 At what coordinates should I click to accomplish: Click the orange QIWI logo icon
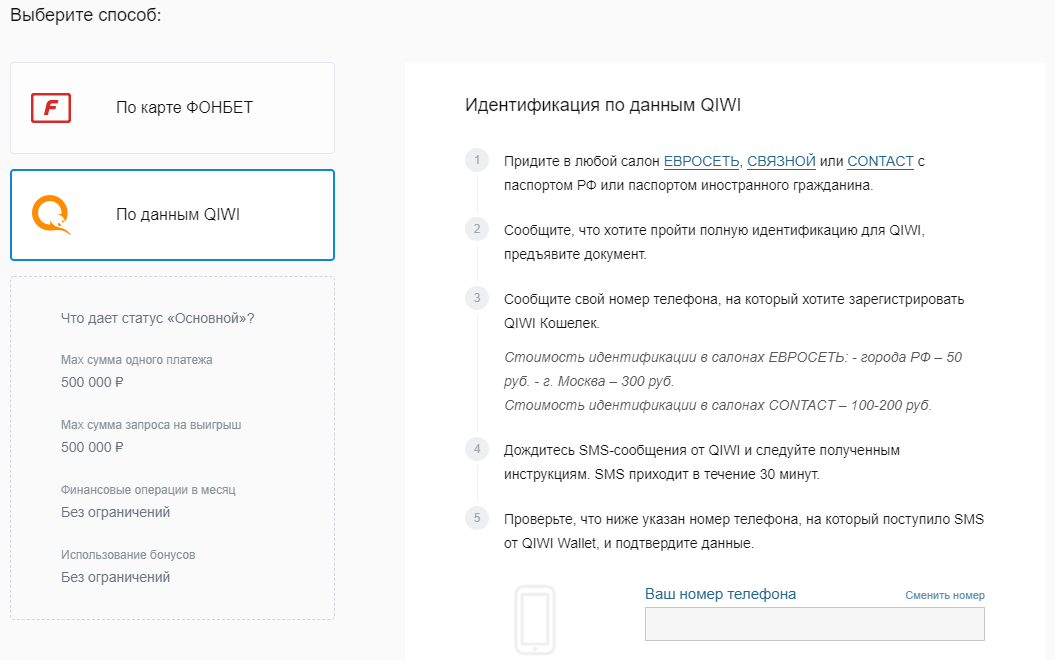(x=51, y=215)
